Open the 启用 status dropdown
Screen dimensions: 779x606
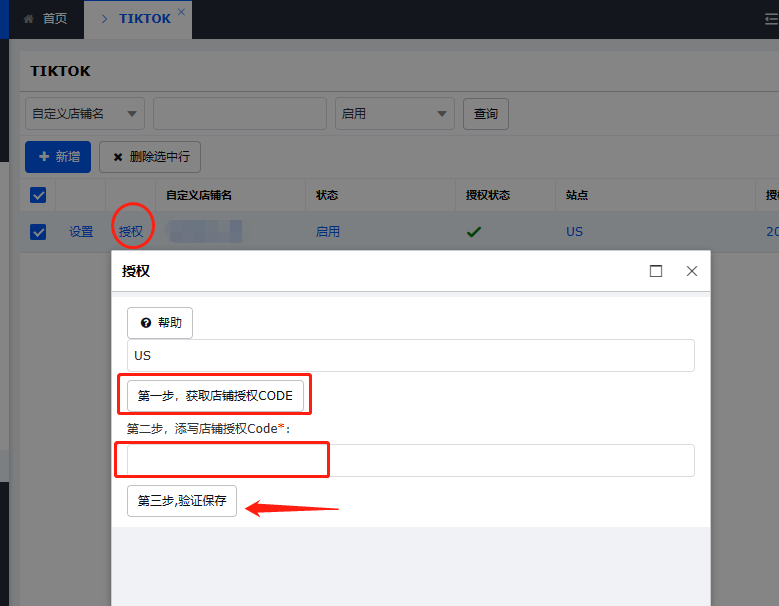tap(395, 114)
